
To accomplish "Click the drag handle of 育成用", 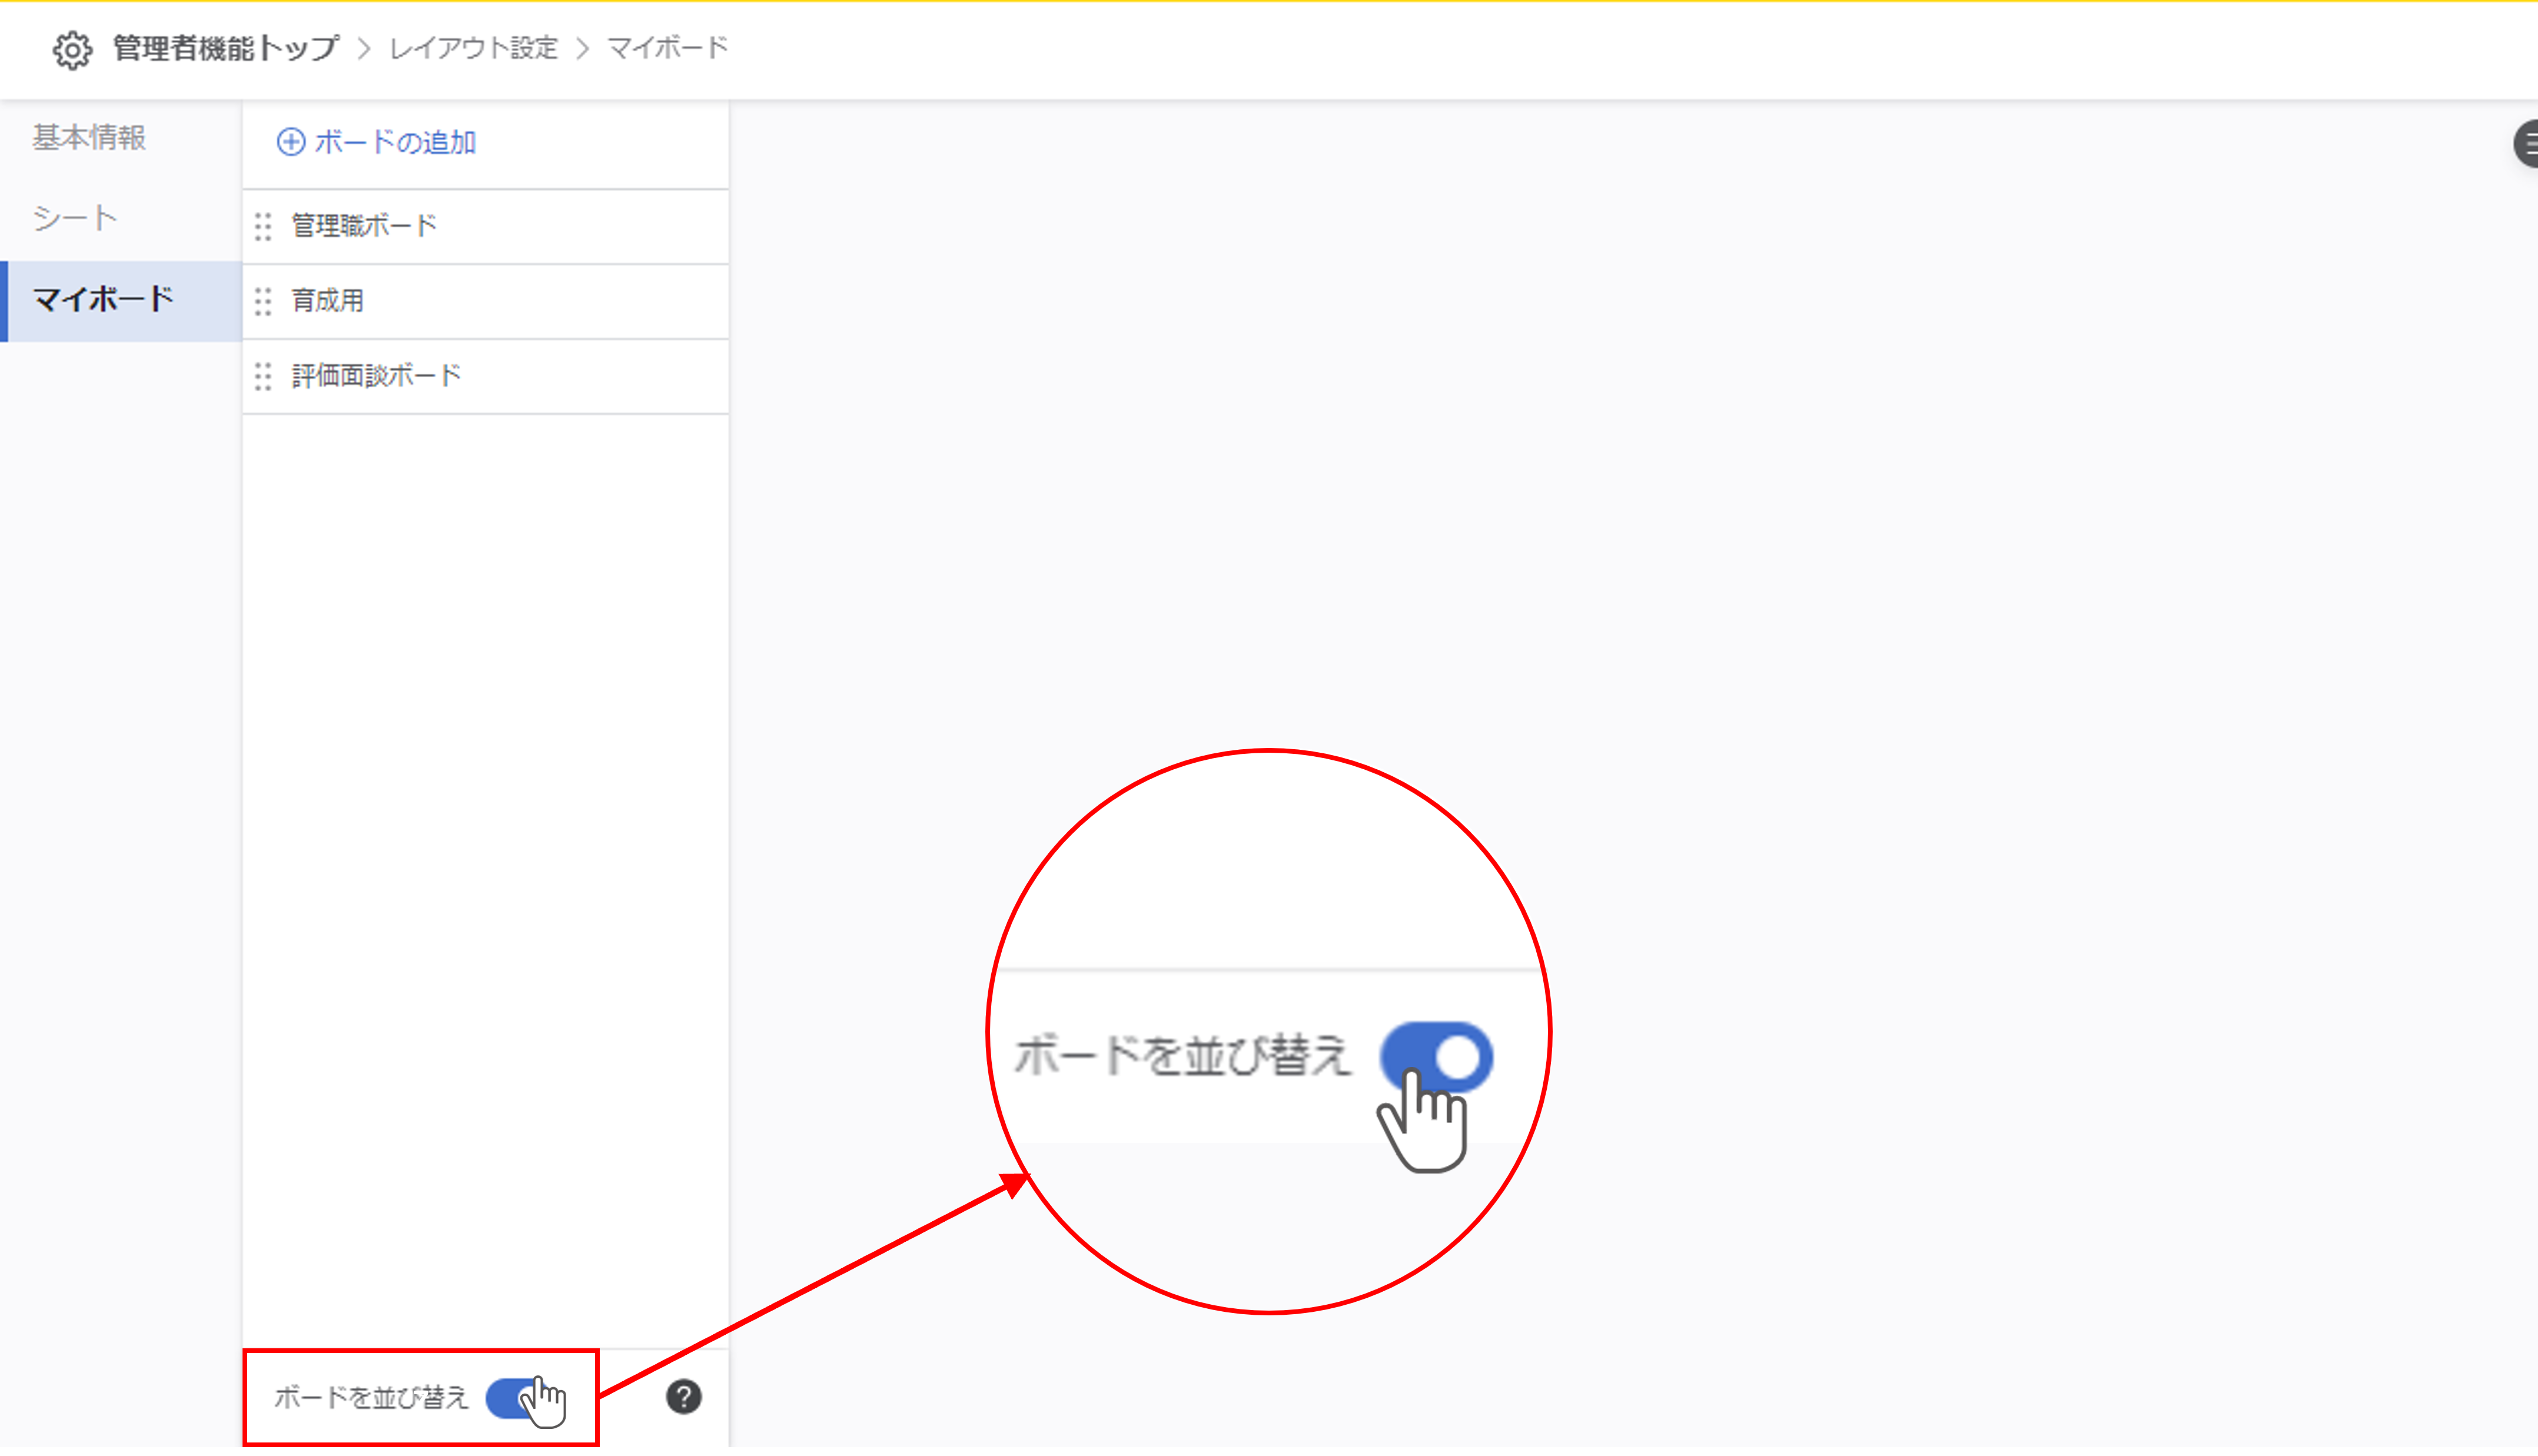I will [263, 302].
